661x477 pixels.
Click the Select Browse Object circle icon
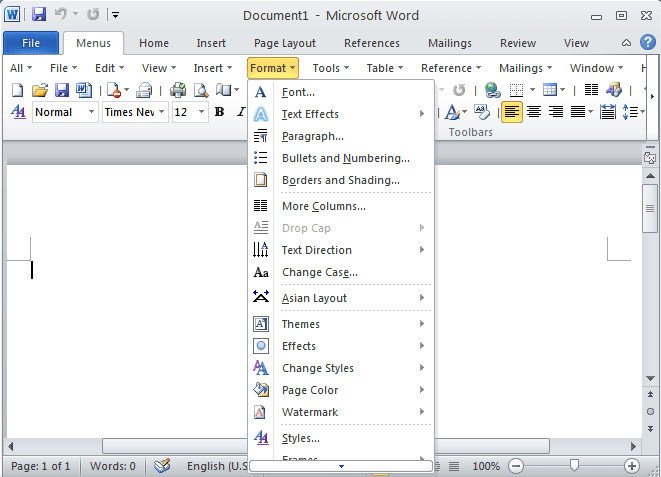(650, 411)
